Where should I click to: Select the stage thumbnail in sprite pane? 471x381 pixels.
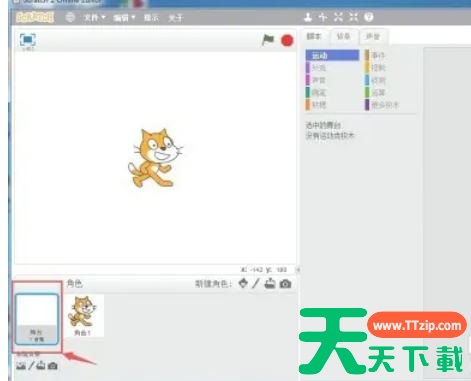coord(37,319)
